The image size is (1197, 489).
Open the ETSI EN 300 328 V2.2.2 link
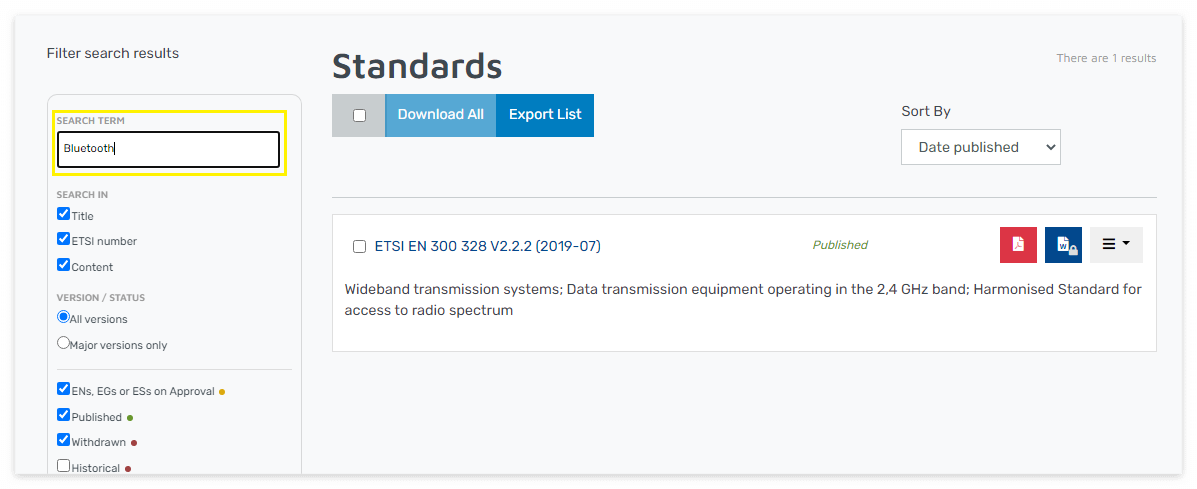(488, 246)
